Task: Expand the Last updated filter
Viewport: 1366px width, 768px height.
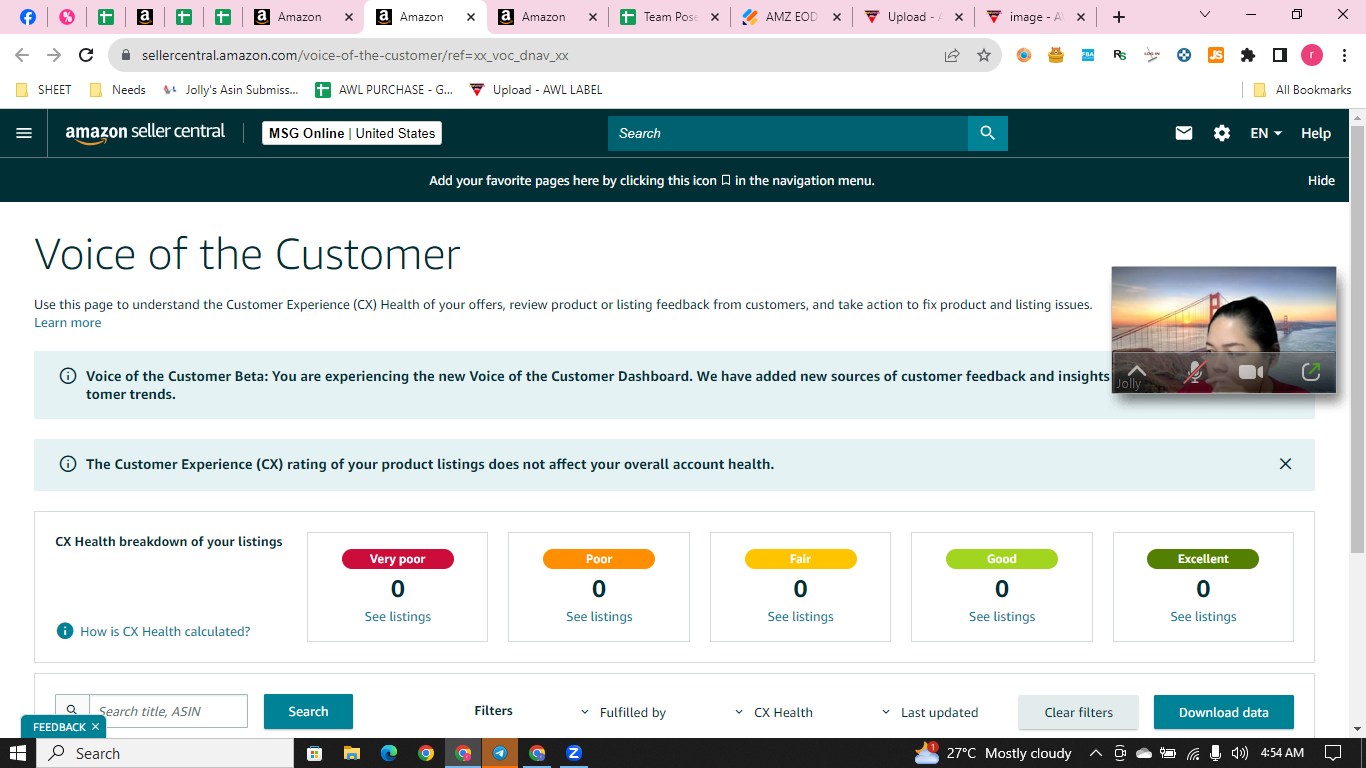Action: click(x=929, y=712)
